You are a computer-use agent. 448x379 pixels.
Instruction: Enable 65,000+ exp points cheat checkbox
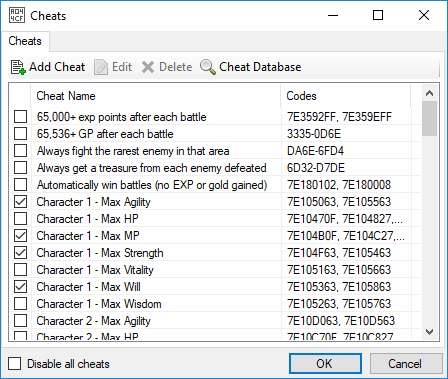21,117
